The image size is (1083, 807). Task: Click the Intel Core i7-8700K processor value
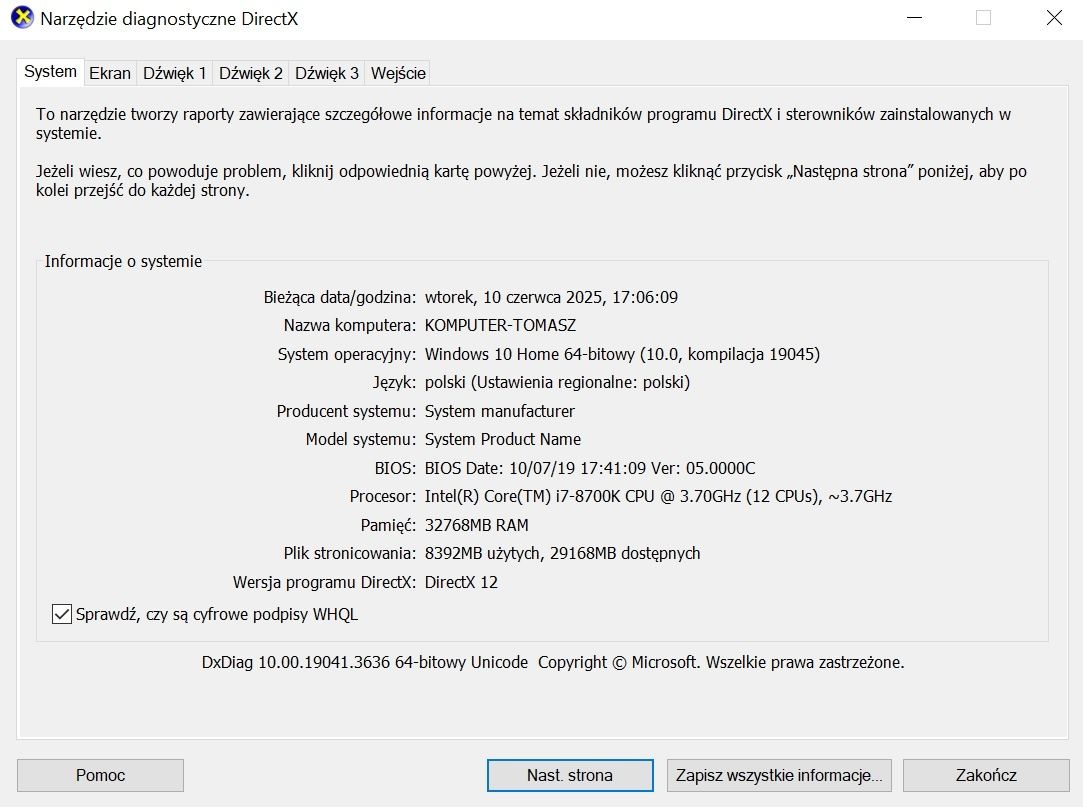click(x=658, y=497)
